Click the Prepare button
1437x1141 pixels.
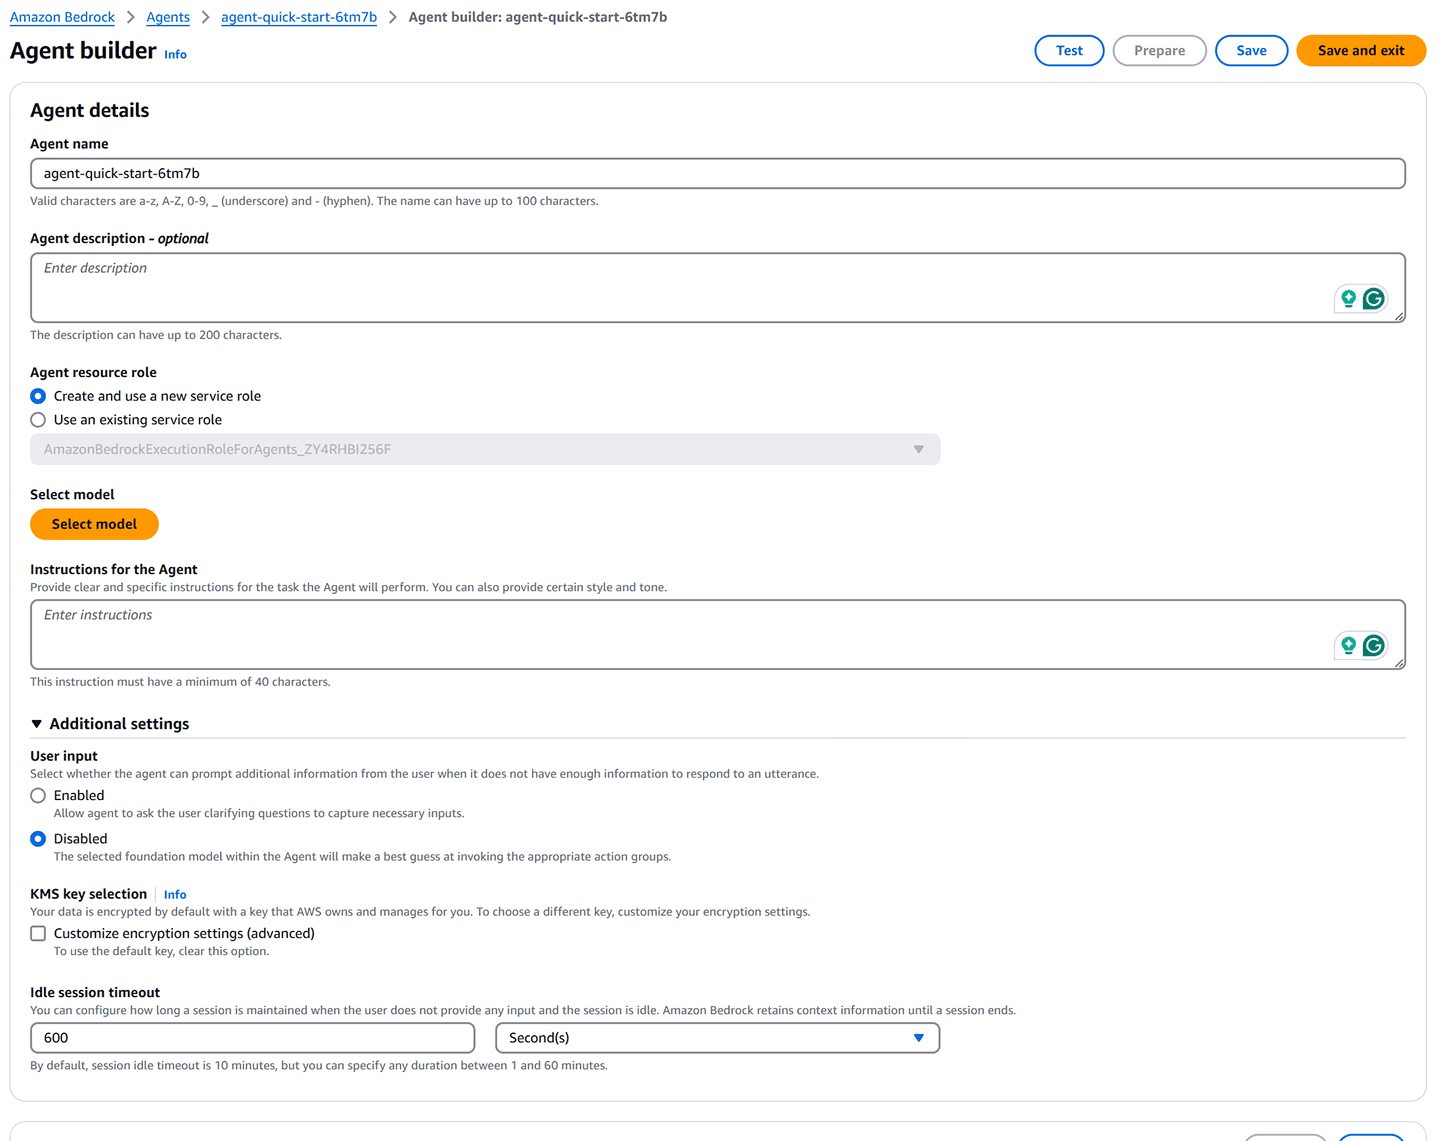pyautogui.click(x=1159, y=51)
